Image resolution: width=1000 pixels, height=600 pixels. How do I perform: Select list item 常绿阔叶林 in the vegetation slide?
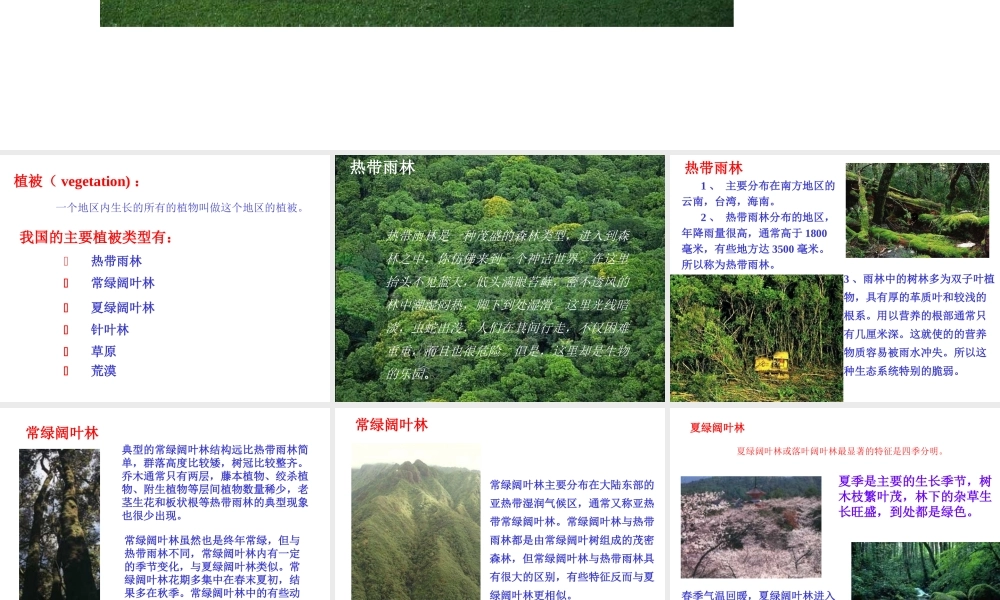pos(122,282)
